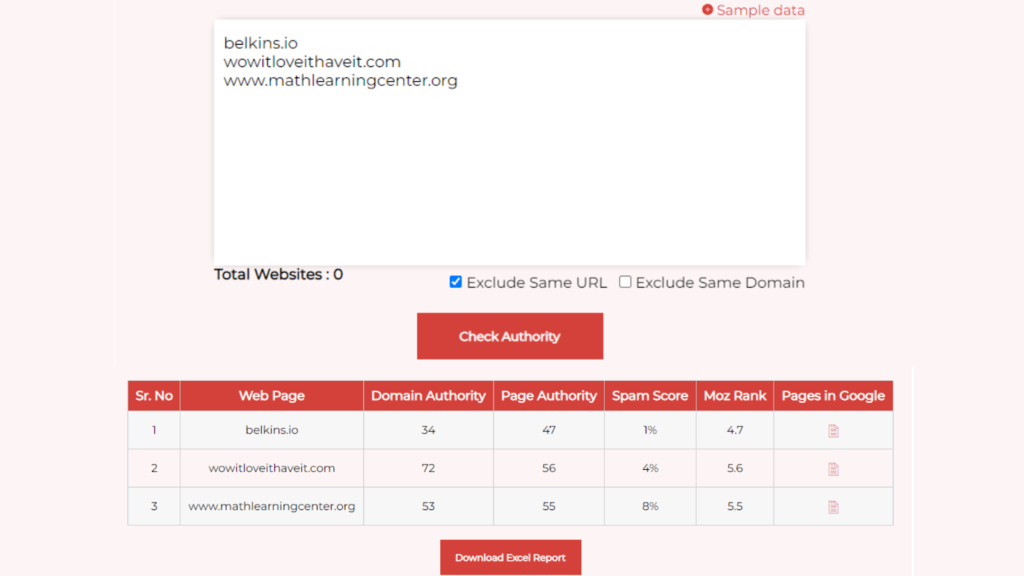Viewport: 1024px width, 576px height.
Task: Click Moz Rank value 5.6
Action: (x=735, y=468)
